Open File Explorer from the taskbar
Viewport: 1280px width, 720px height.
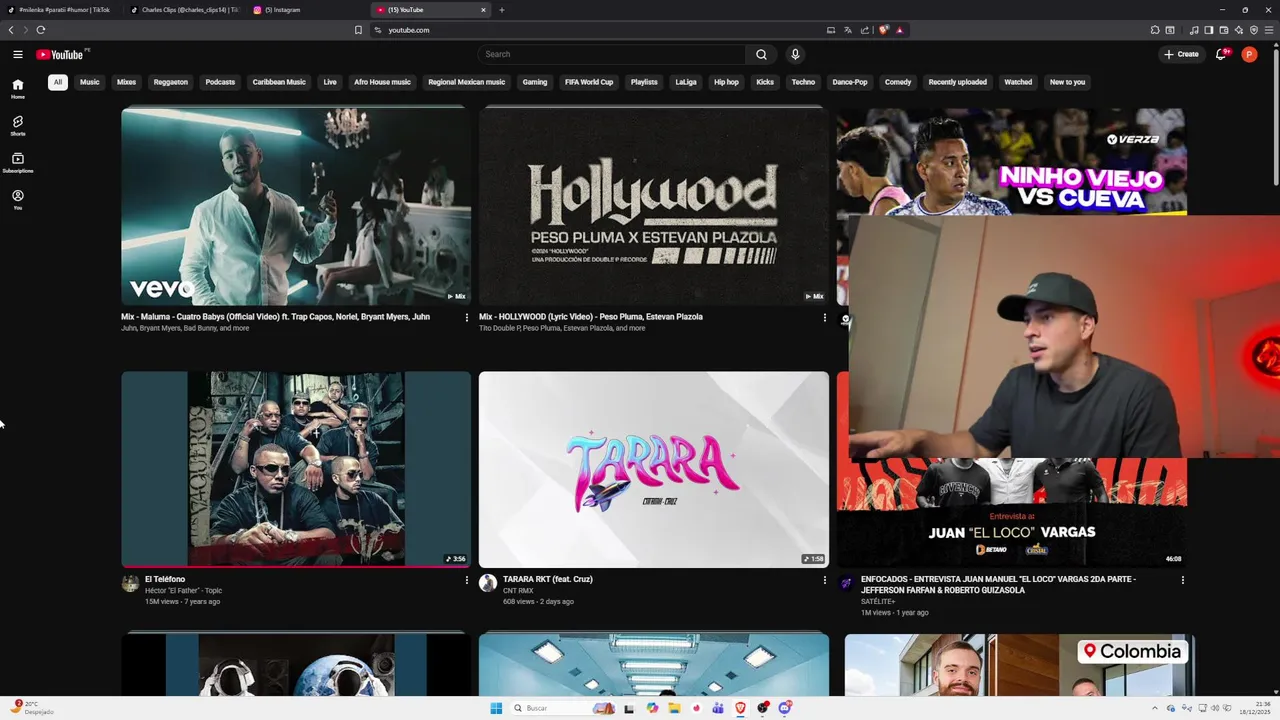click(675, 708)
